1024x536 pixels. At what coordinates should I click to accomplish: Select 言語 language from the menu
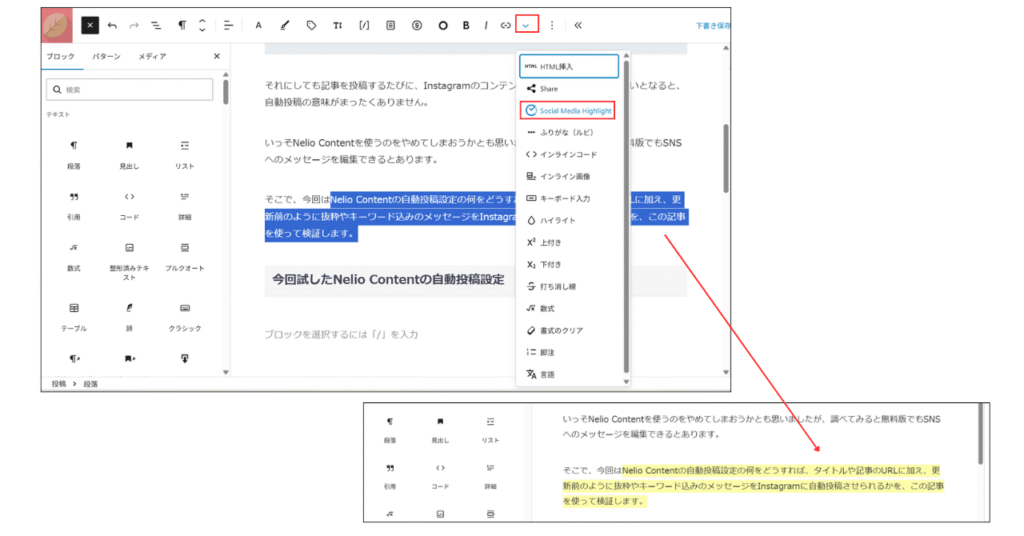(569, 375)
